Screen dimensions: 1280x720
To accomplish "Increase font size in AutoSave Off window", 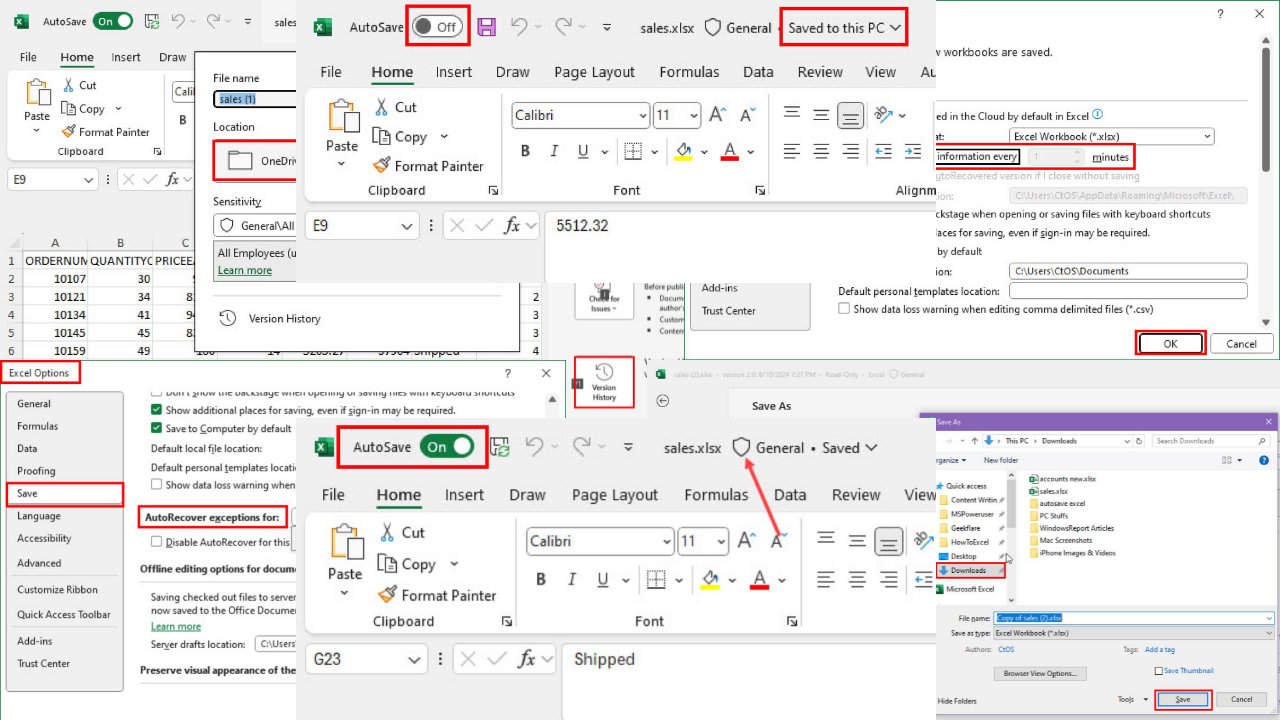I will pyautogui.click(x=717, y=115).
